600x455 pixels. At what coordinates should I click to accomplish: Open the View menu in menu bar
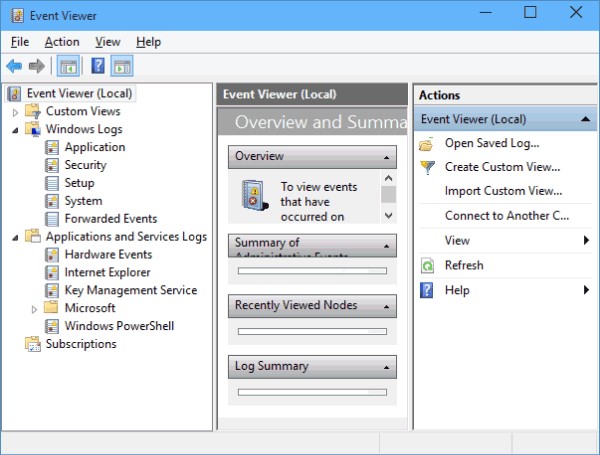point(107,42)
